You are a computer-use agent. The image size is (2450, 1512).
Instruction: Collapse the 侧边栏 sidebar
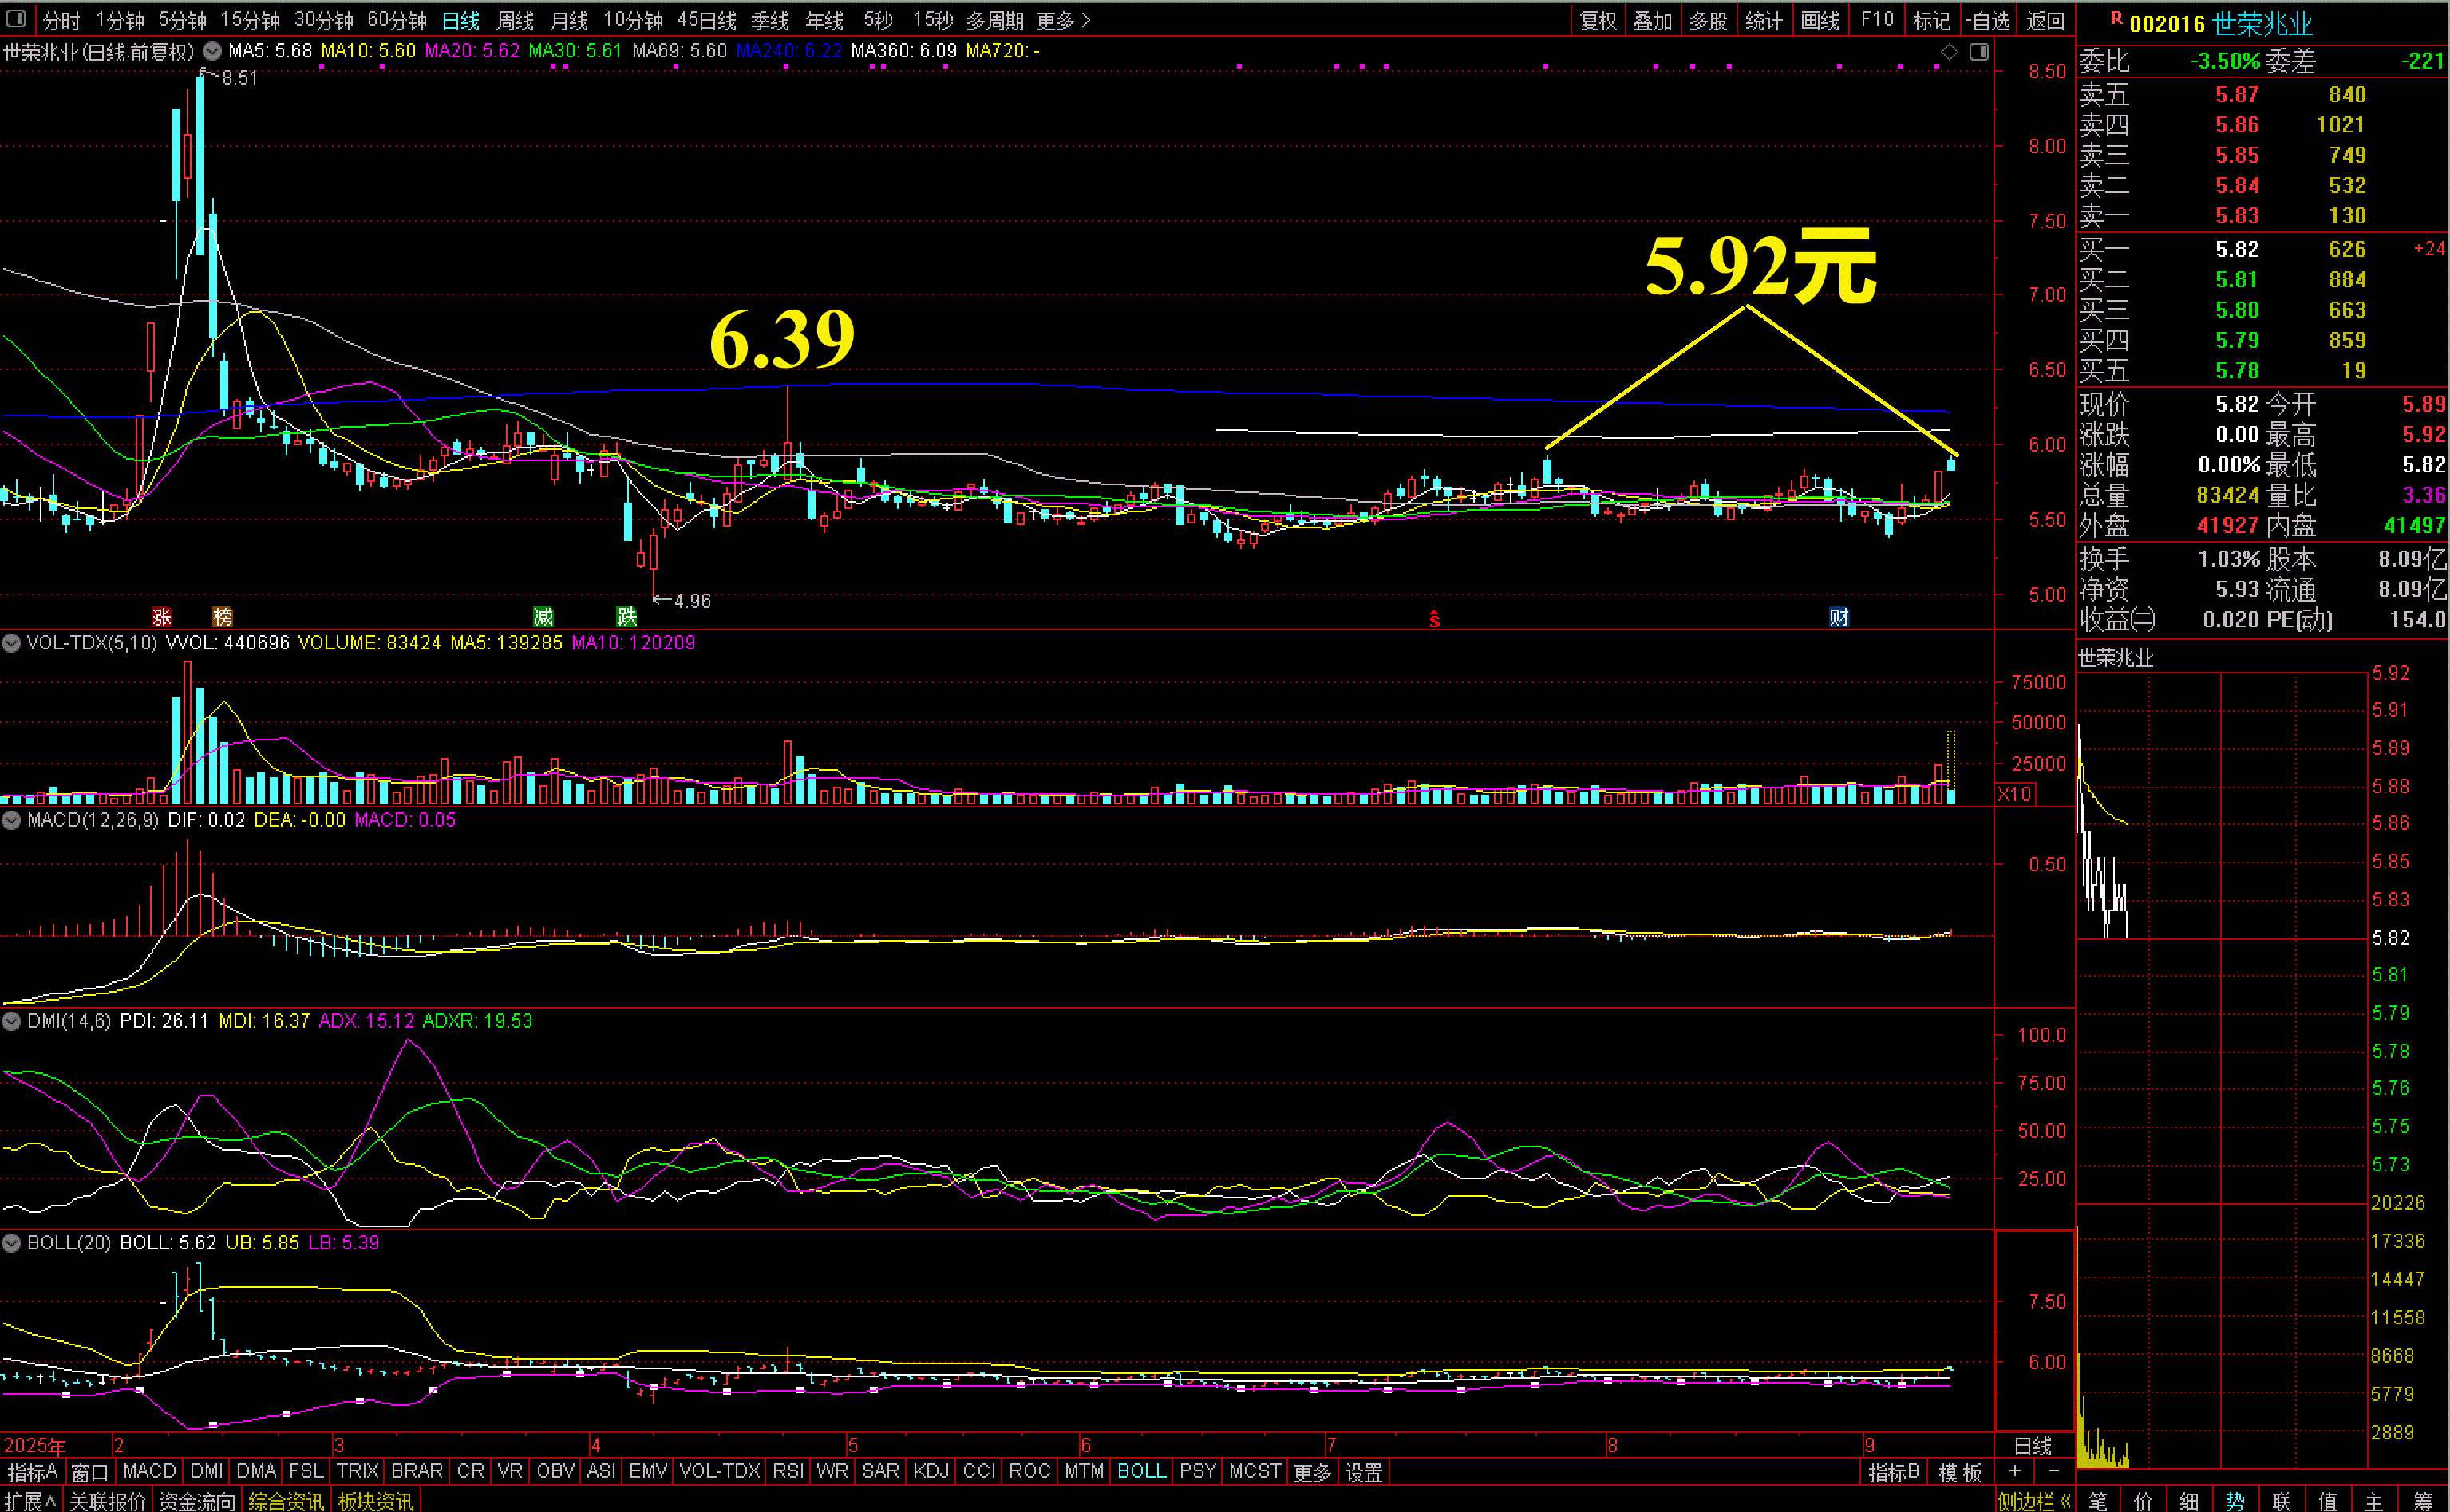pos(2034,1501)
